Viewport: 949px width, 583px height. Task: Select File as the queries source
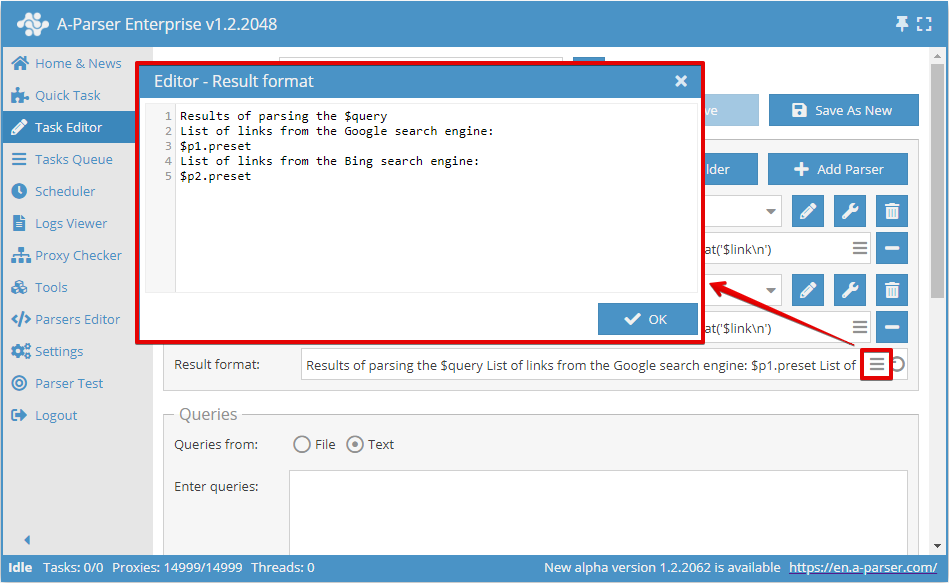pos(302,445)
